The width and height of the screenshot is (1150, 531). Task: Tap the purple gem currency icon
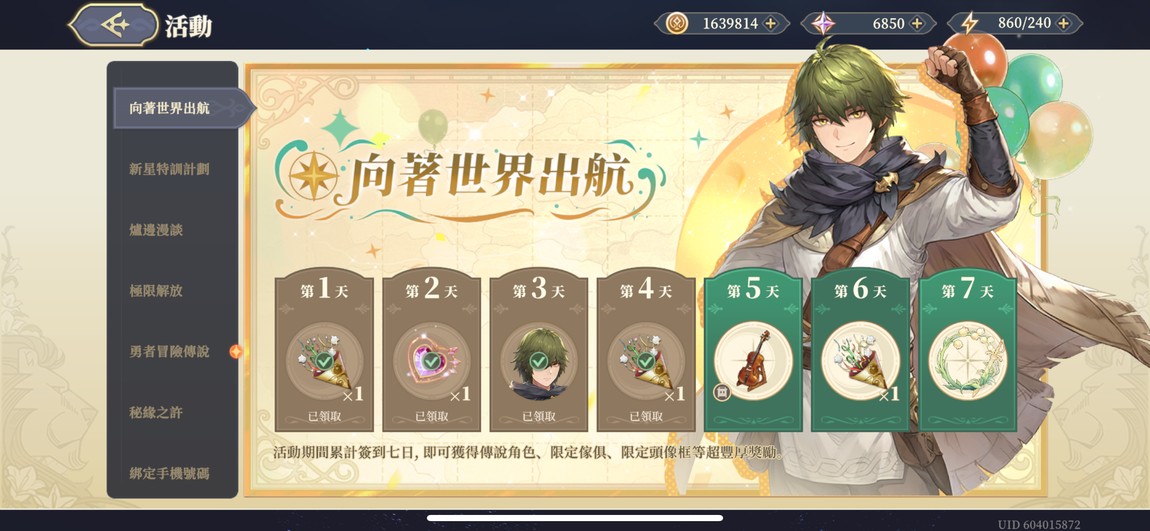pos(823,23)
